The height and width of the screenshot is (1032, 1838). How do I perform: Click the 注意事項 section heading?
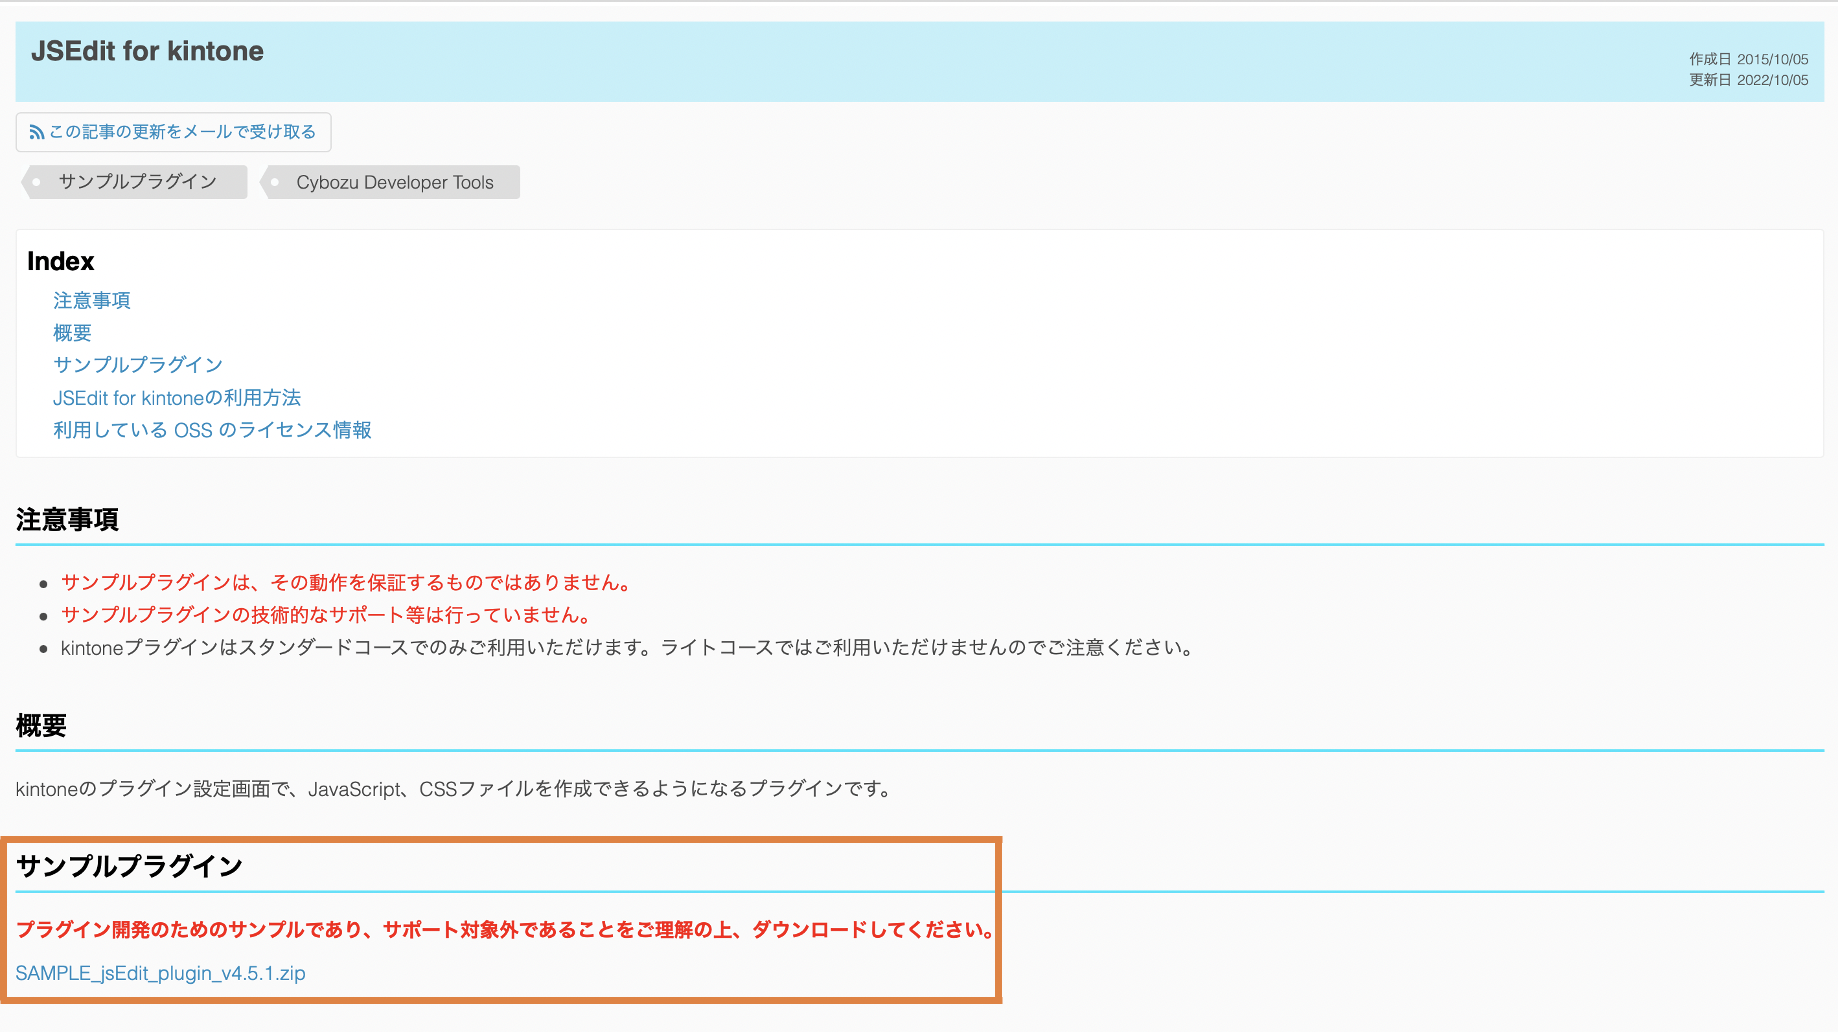67,520
